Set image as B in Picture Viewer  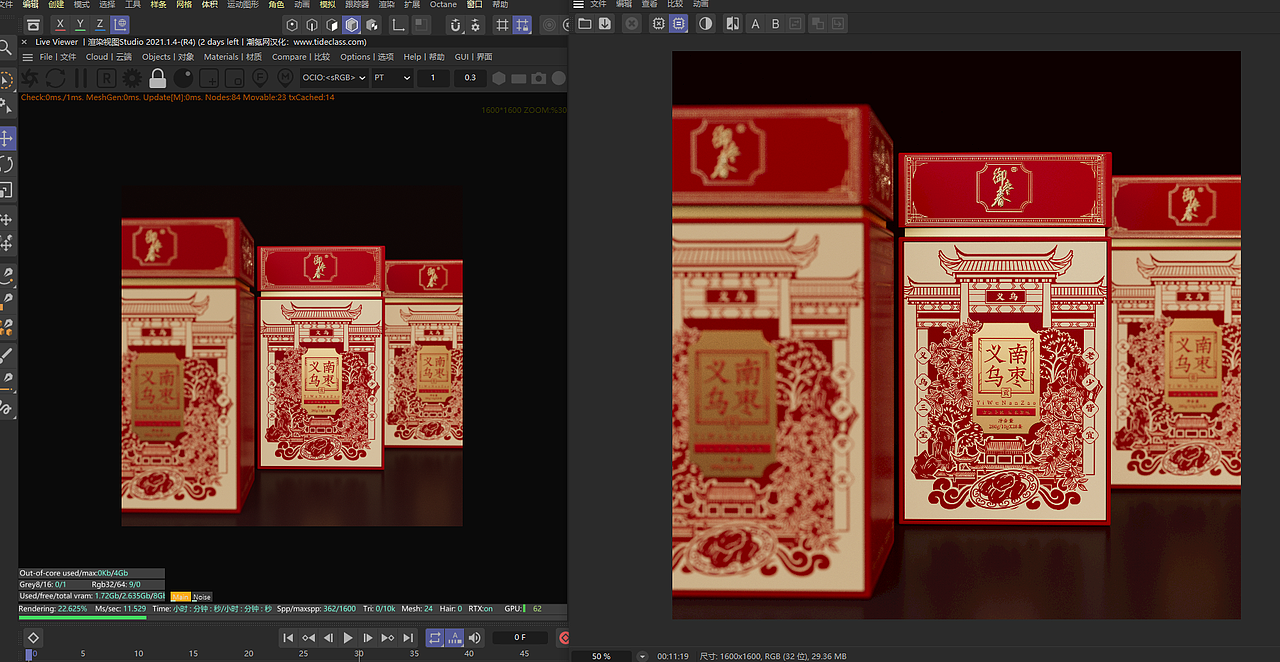point(775,23)
